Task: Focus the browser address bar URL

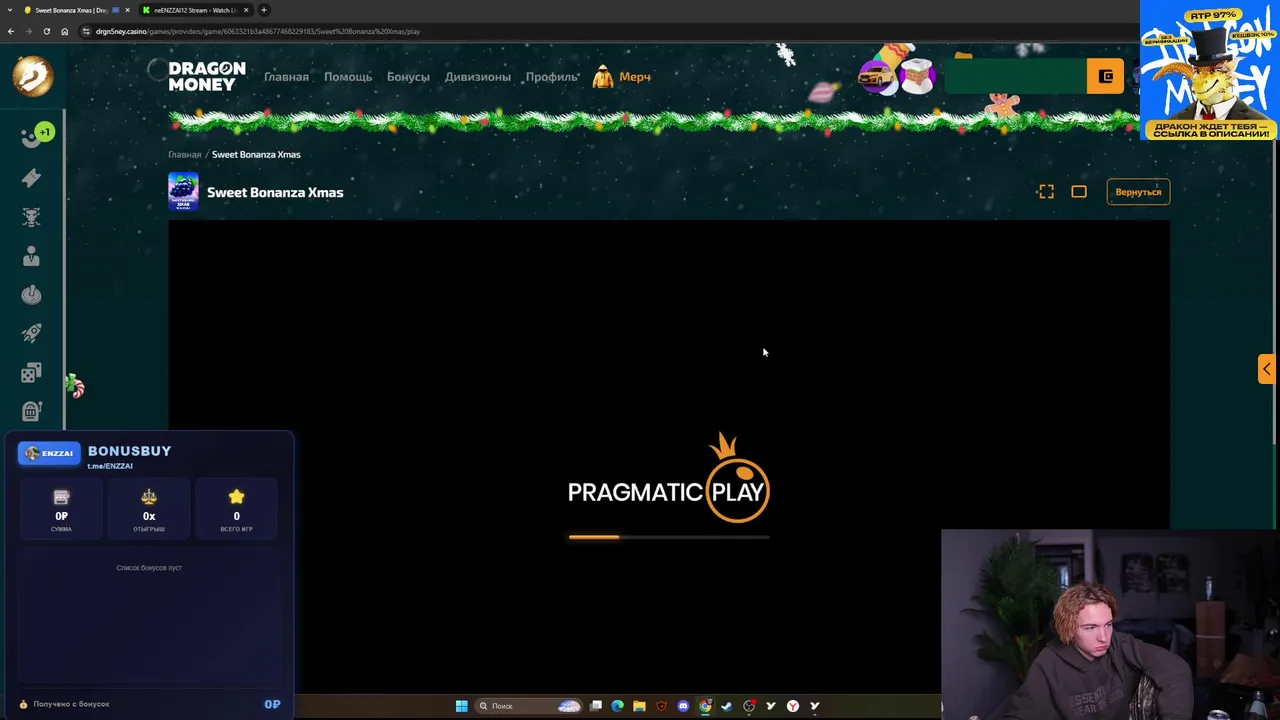Action: [x=258, y=31]
